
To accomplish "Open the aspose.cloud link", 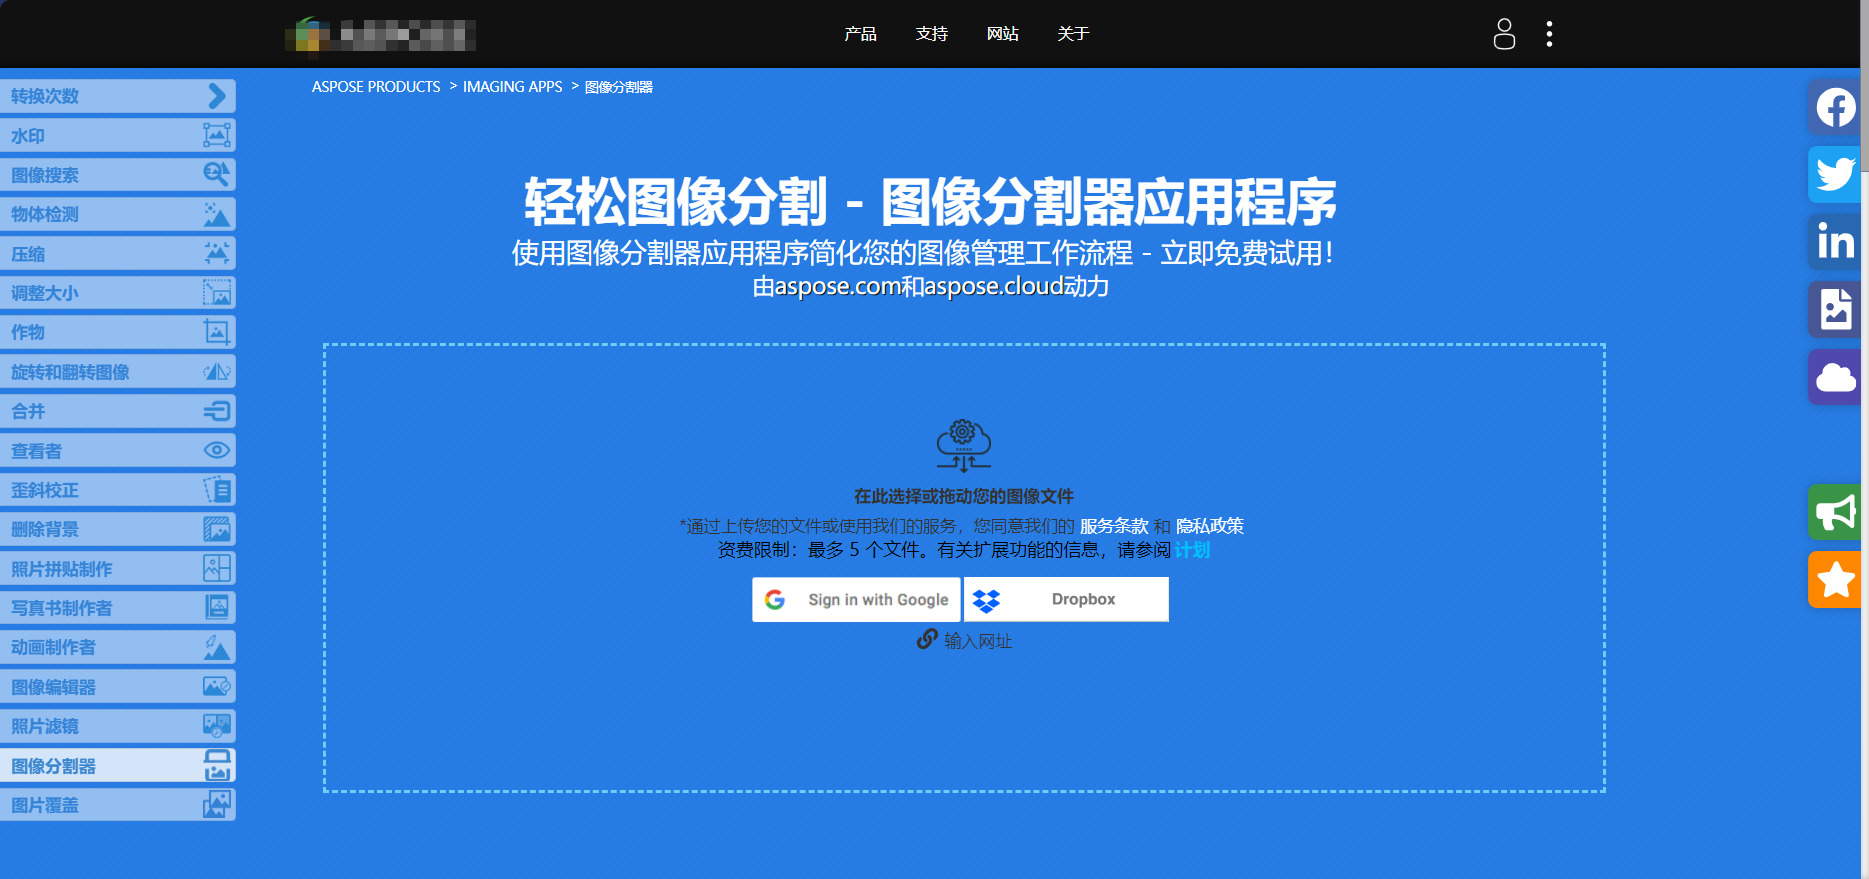I will [994, 287].
